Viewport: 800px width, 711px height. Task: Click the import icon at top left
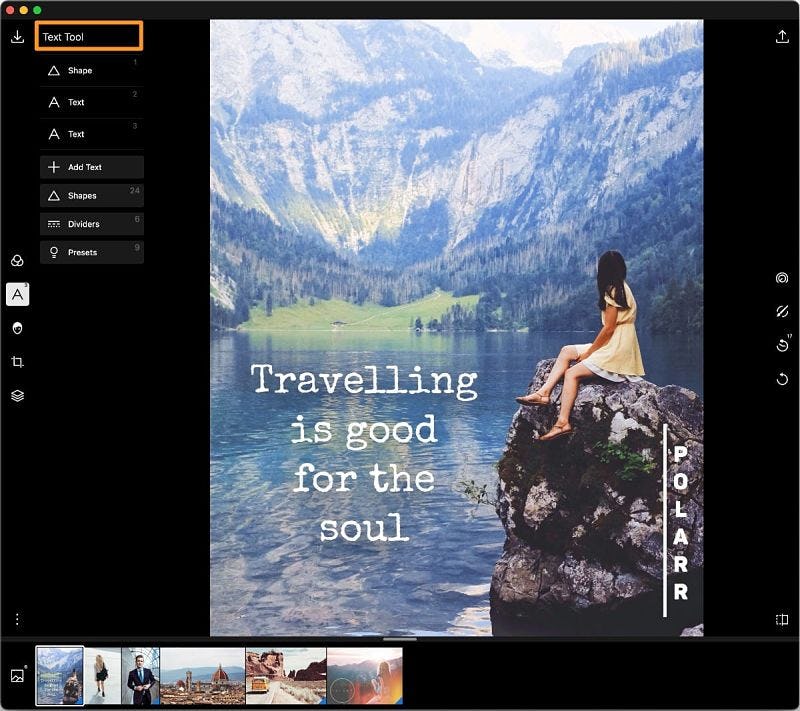(19, 36)
